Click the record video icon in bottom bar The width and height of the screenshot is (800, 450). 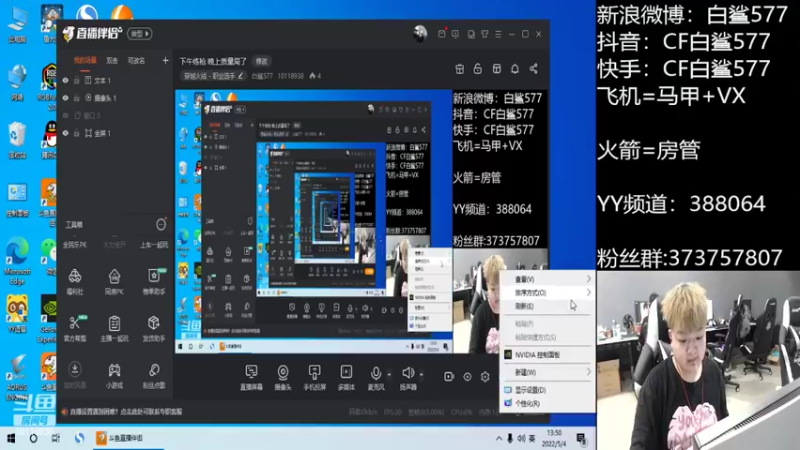[x=449, y=377]
